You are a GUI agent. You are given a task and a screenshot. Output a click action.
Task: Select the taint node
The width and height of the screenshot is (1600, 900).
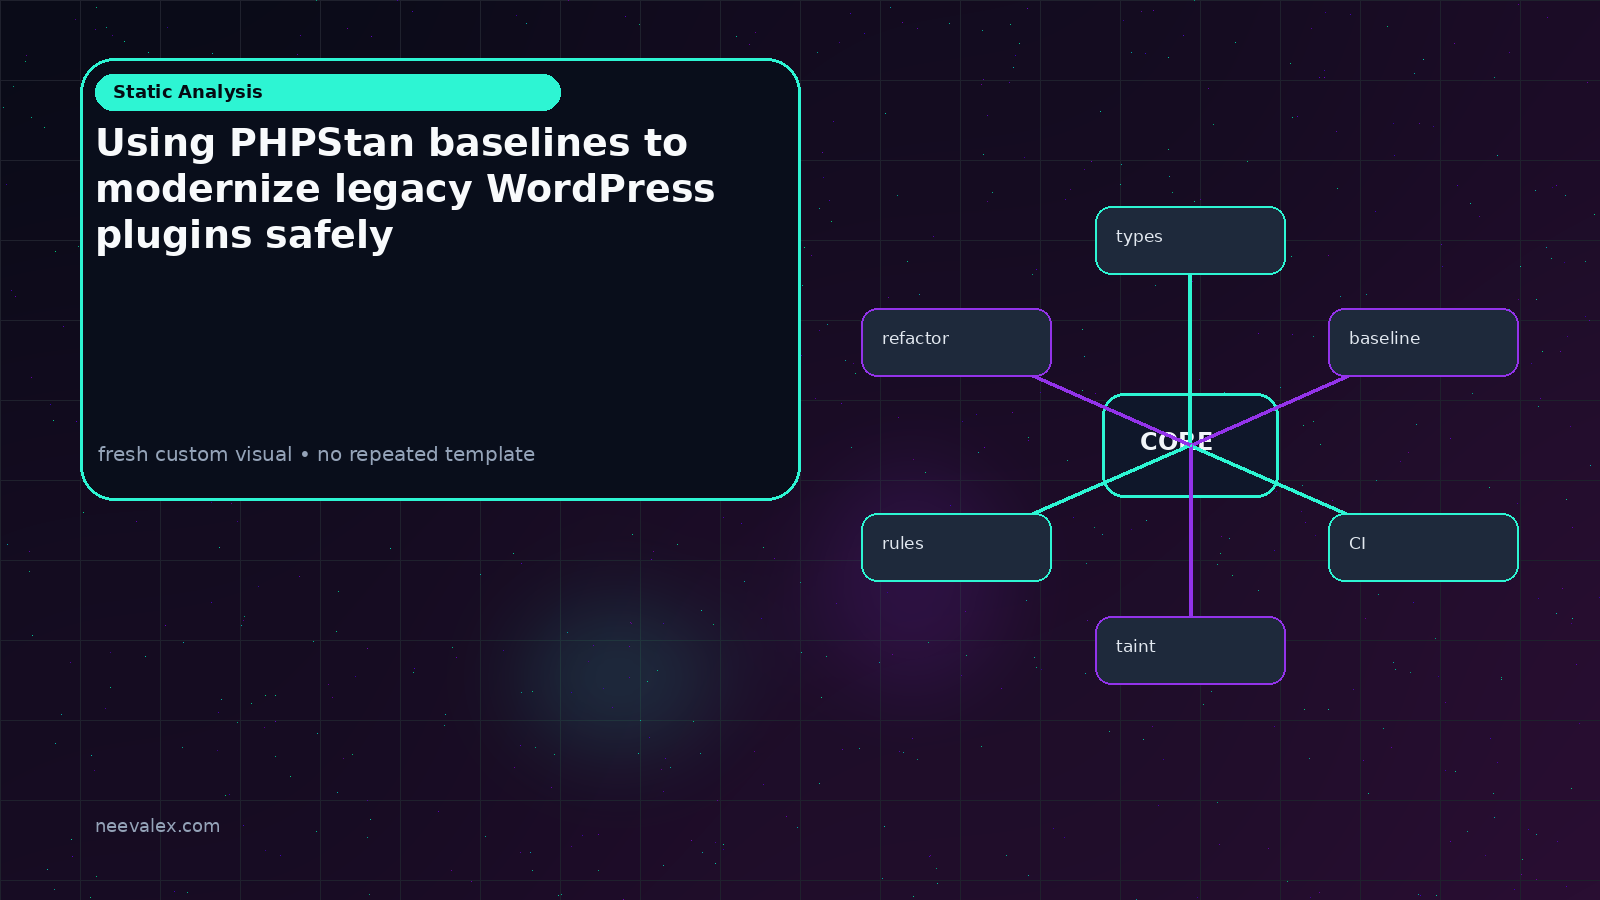coord(1190,650)
